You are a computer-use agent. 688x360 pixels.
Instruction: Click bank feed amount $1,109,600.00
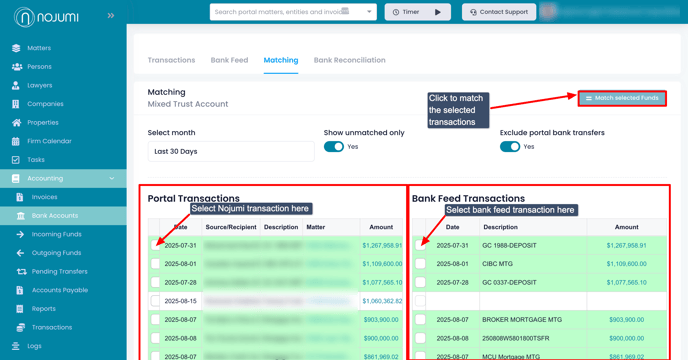(626, 264)
